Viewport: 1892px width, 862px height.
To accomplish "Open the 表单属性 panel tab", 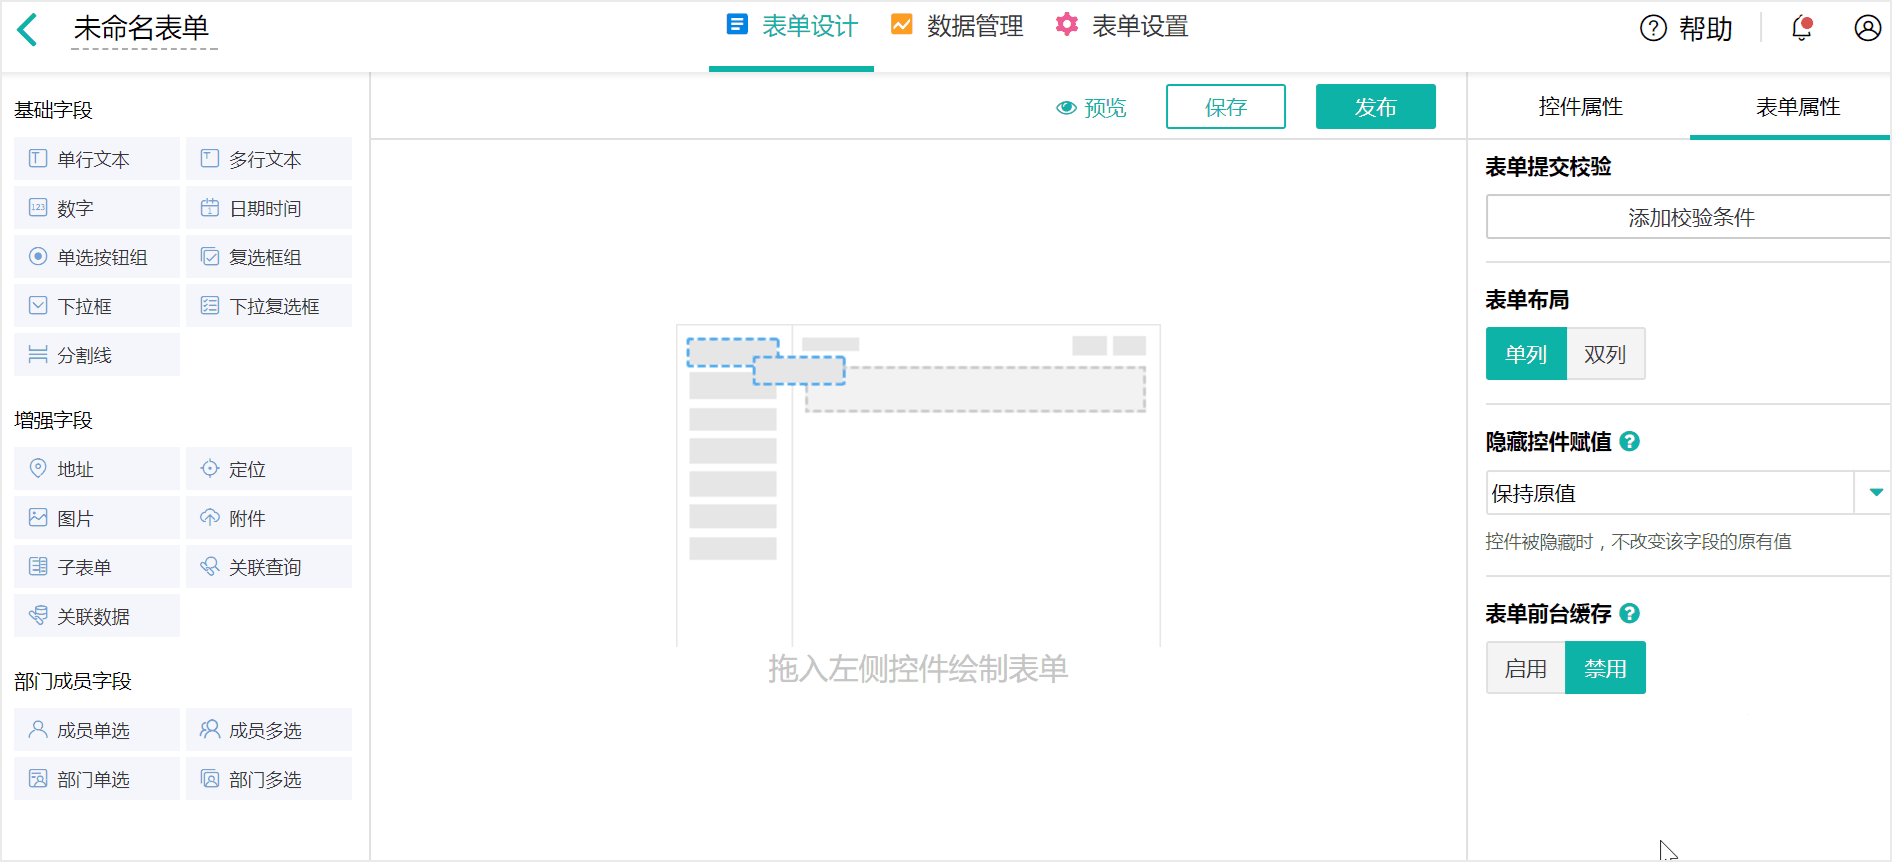I will pos(1798,107).
